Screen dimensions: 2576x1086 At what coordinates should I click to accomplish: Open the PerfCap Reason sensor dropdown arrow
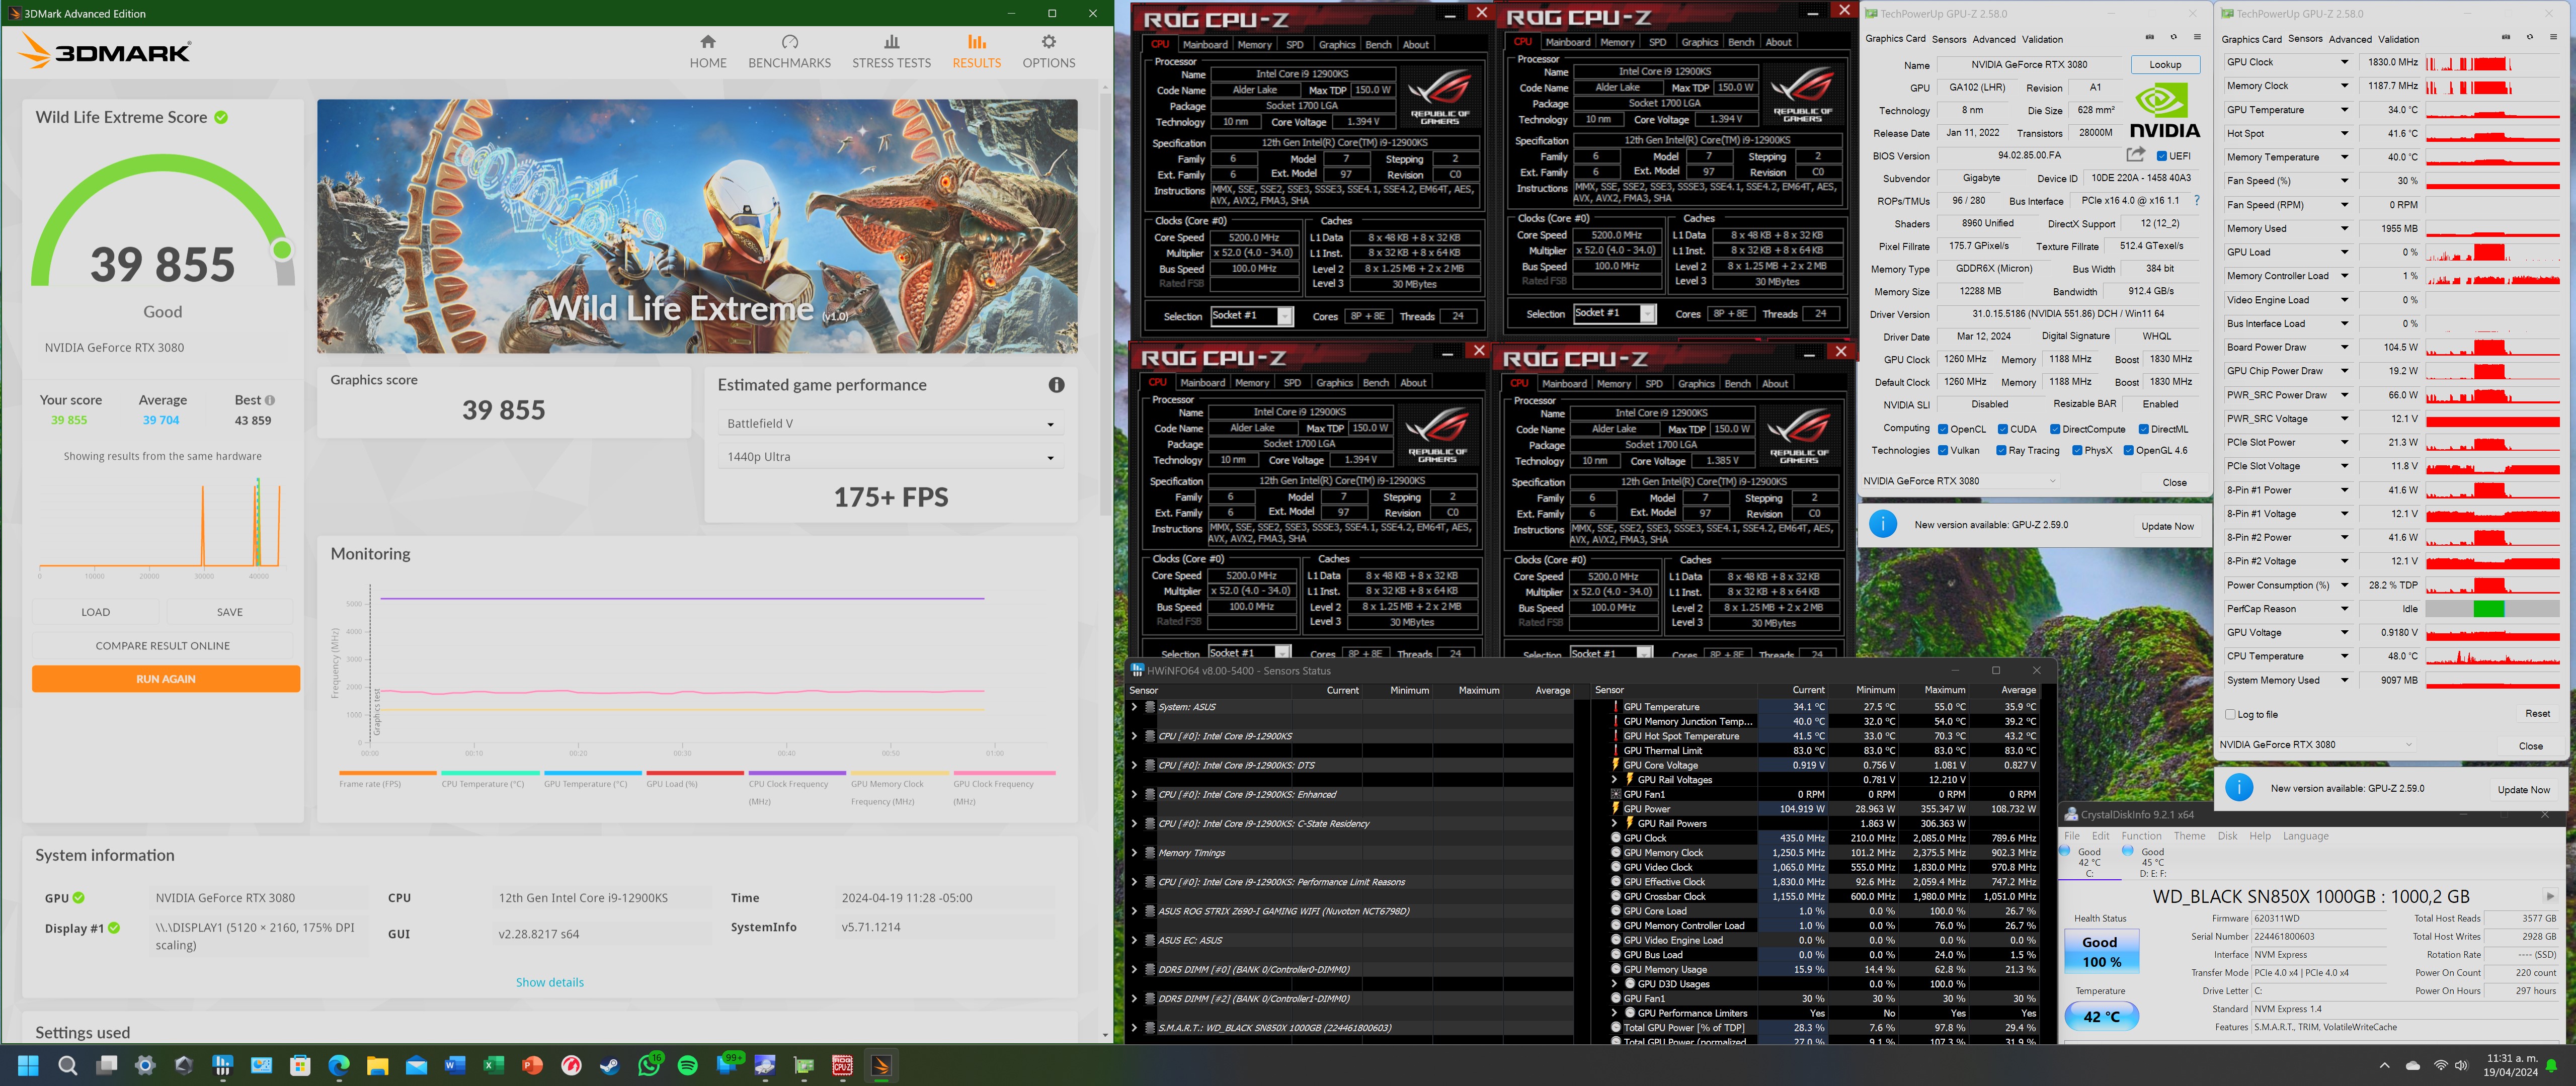coord(2344,608)
